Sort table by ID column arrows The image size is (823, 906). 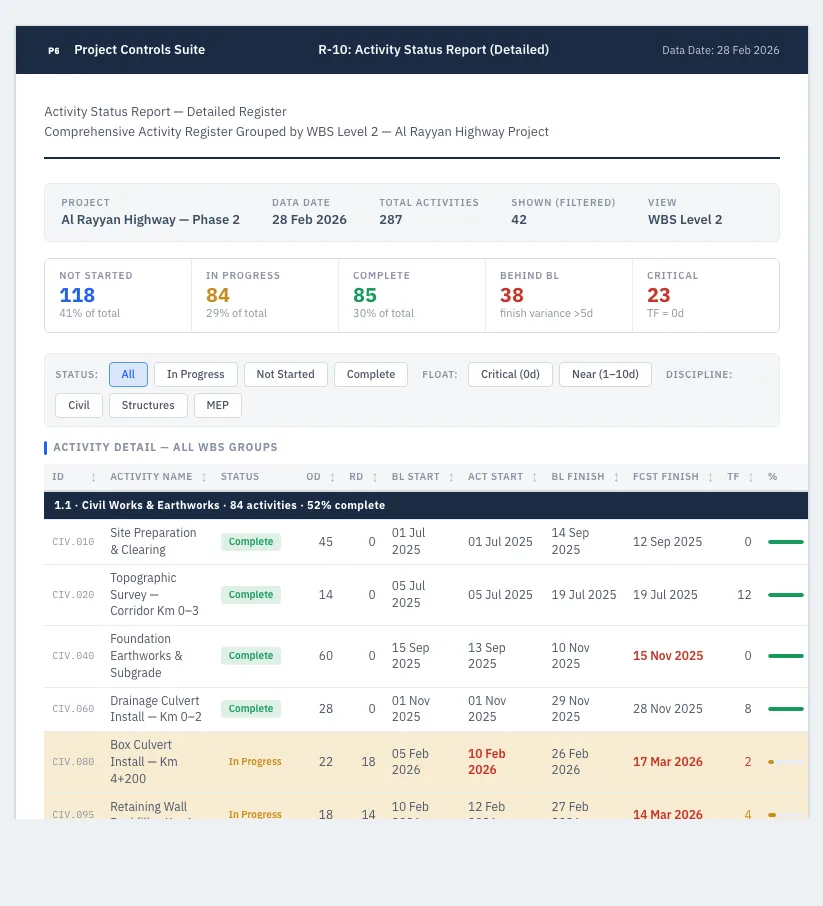94,477
